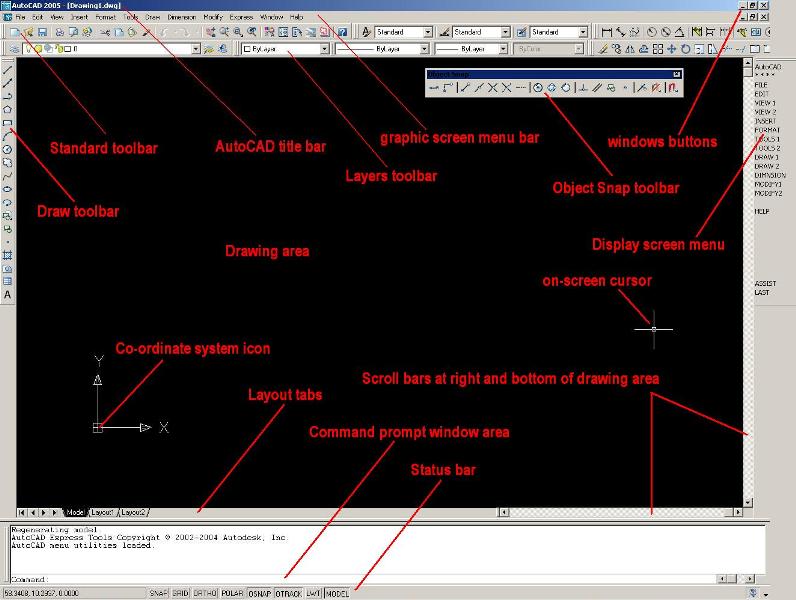Expand the layer list dropdown

(x=196, y=49)
